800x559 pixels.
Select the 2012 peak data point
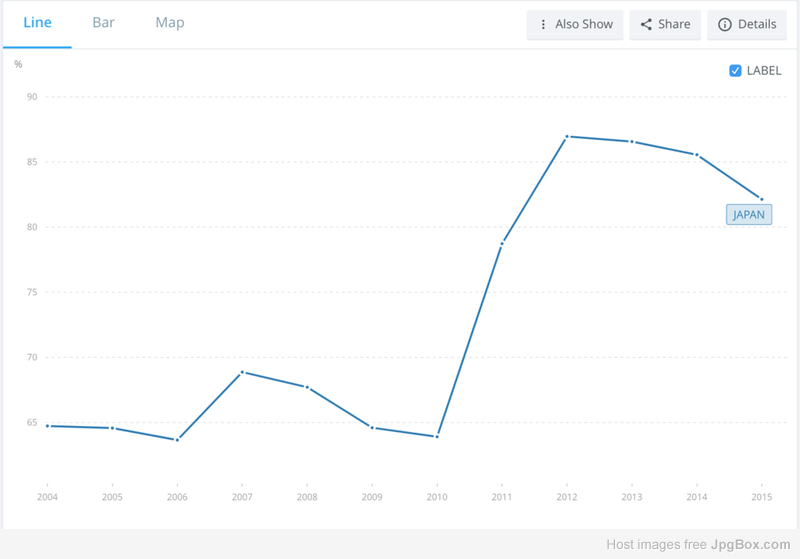(x=567, y=137)
